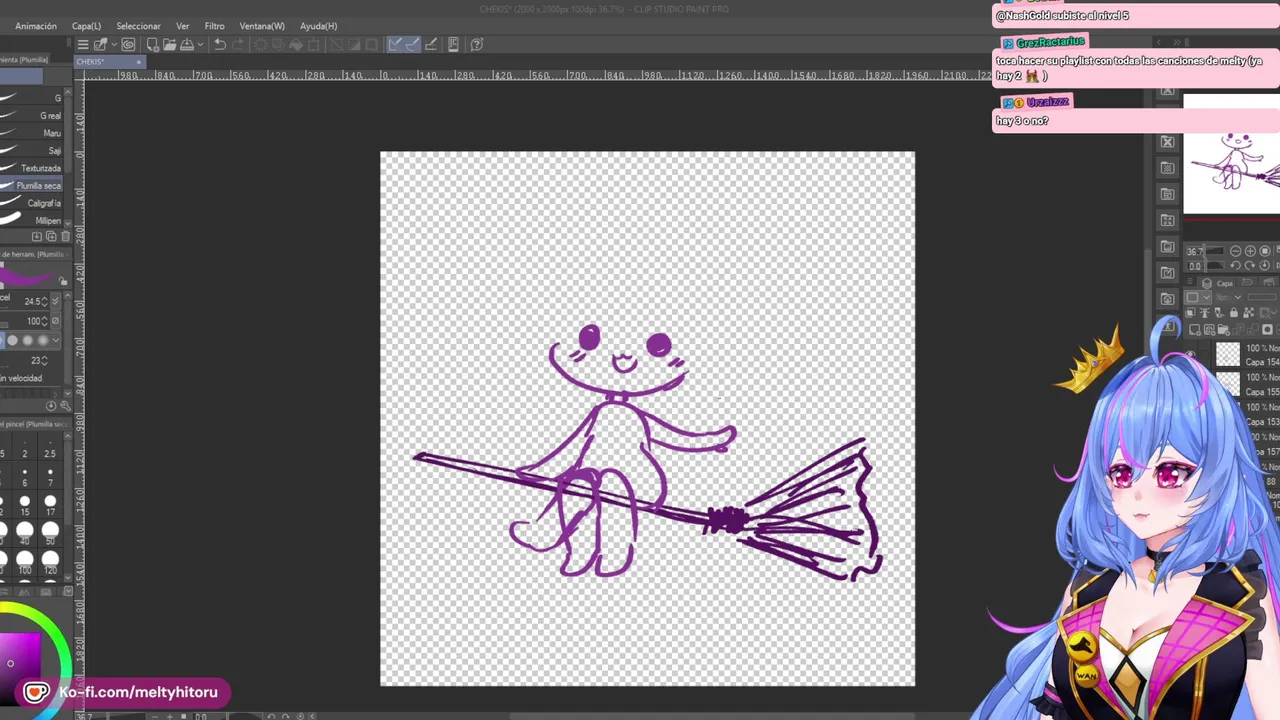This screenshot has width=1280, height=720.
Task: Open the smartphone connection icon
Action: tap(453, 44)
